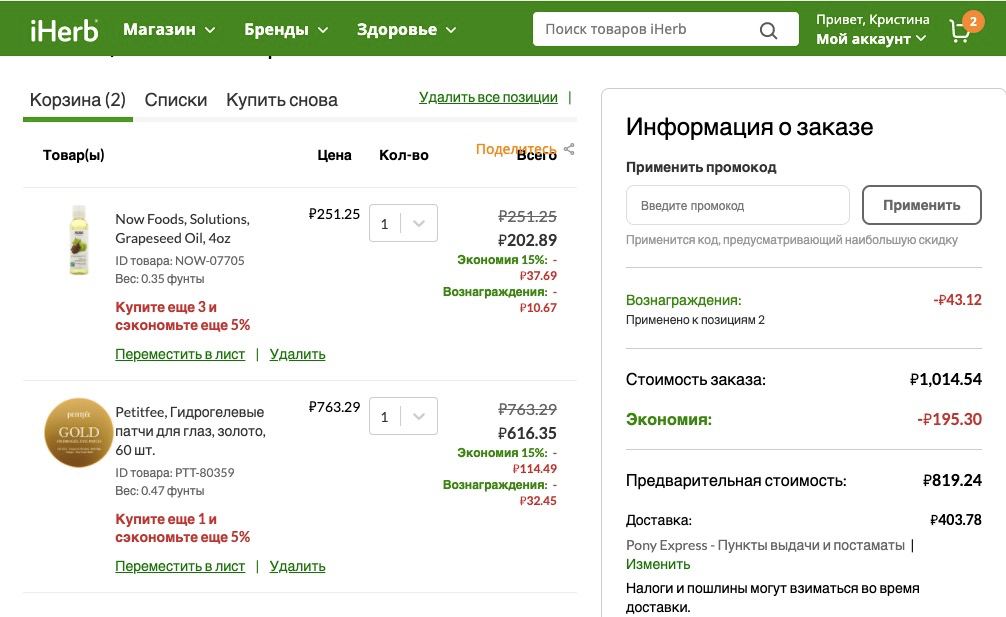This screenshot has height=617, width=1006.
Task: Move Petitfee patches to list
Action: (x=180, y=566)
